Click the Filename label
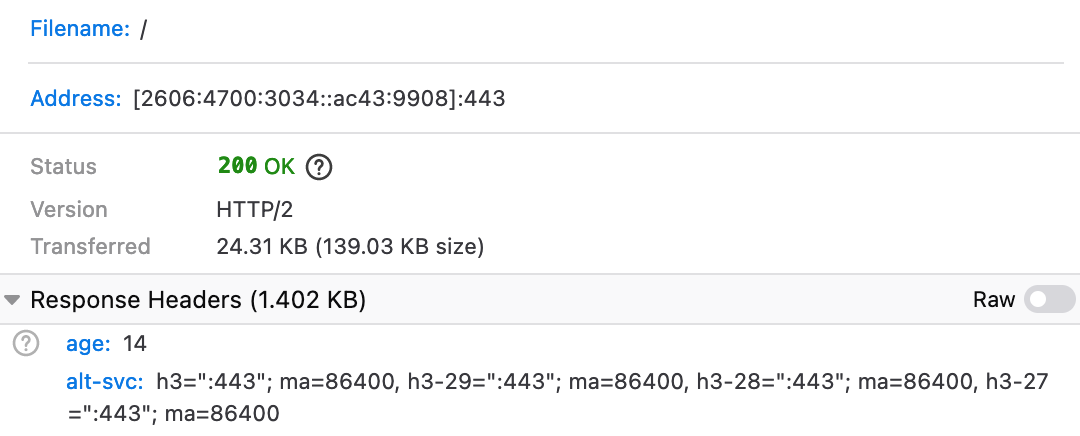 [x=80, y=30]
